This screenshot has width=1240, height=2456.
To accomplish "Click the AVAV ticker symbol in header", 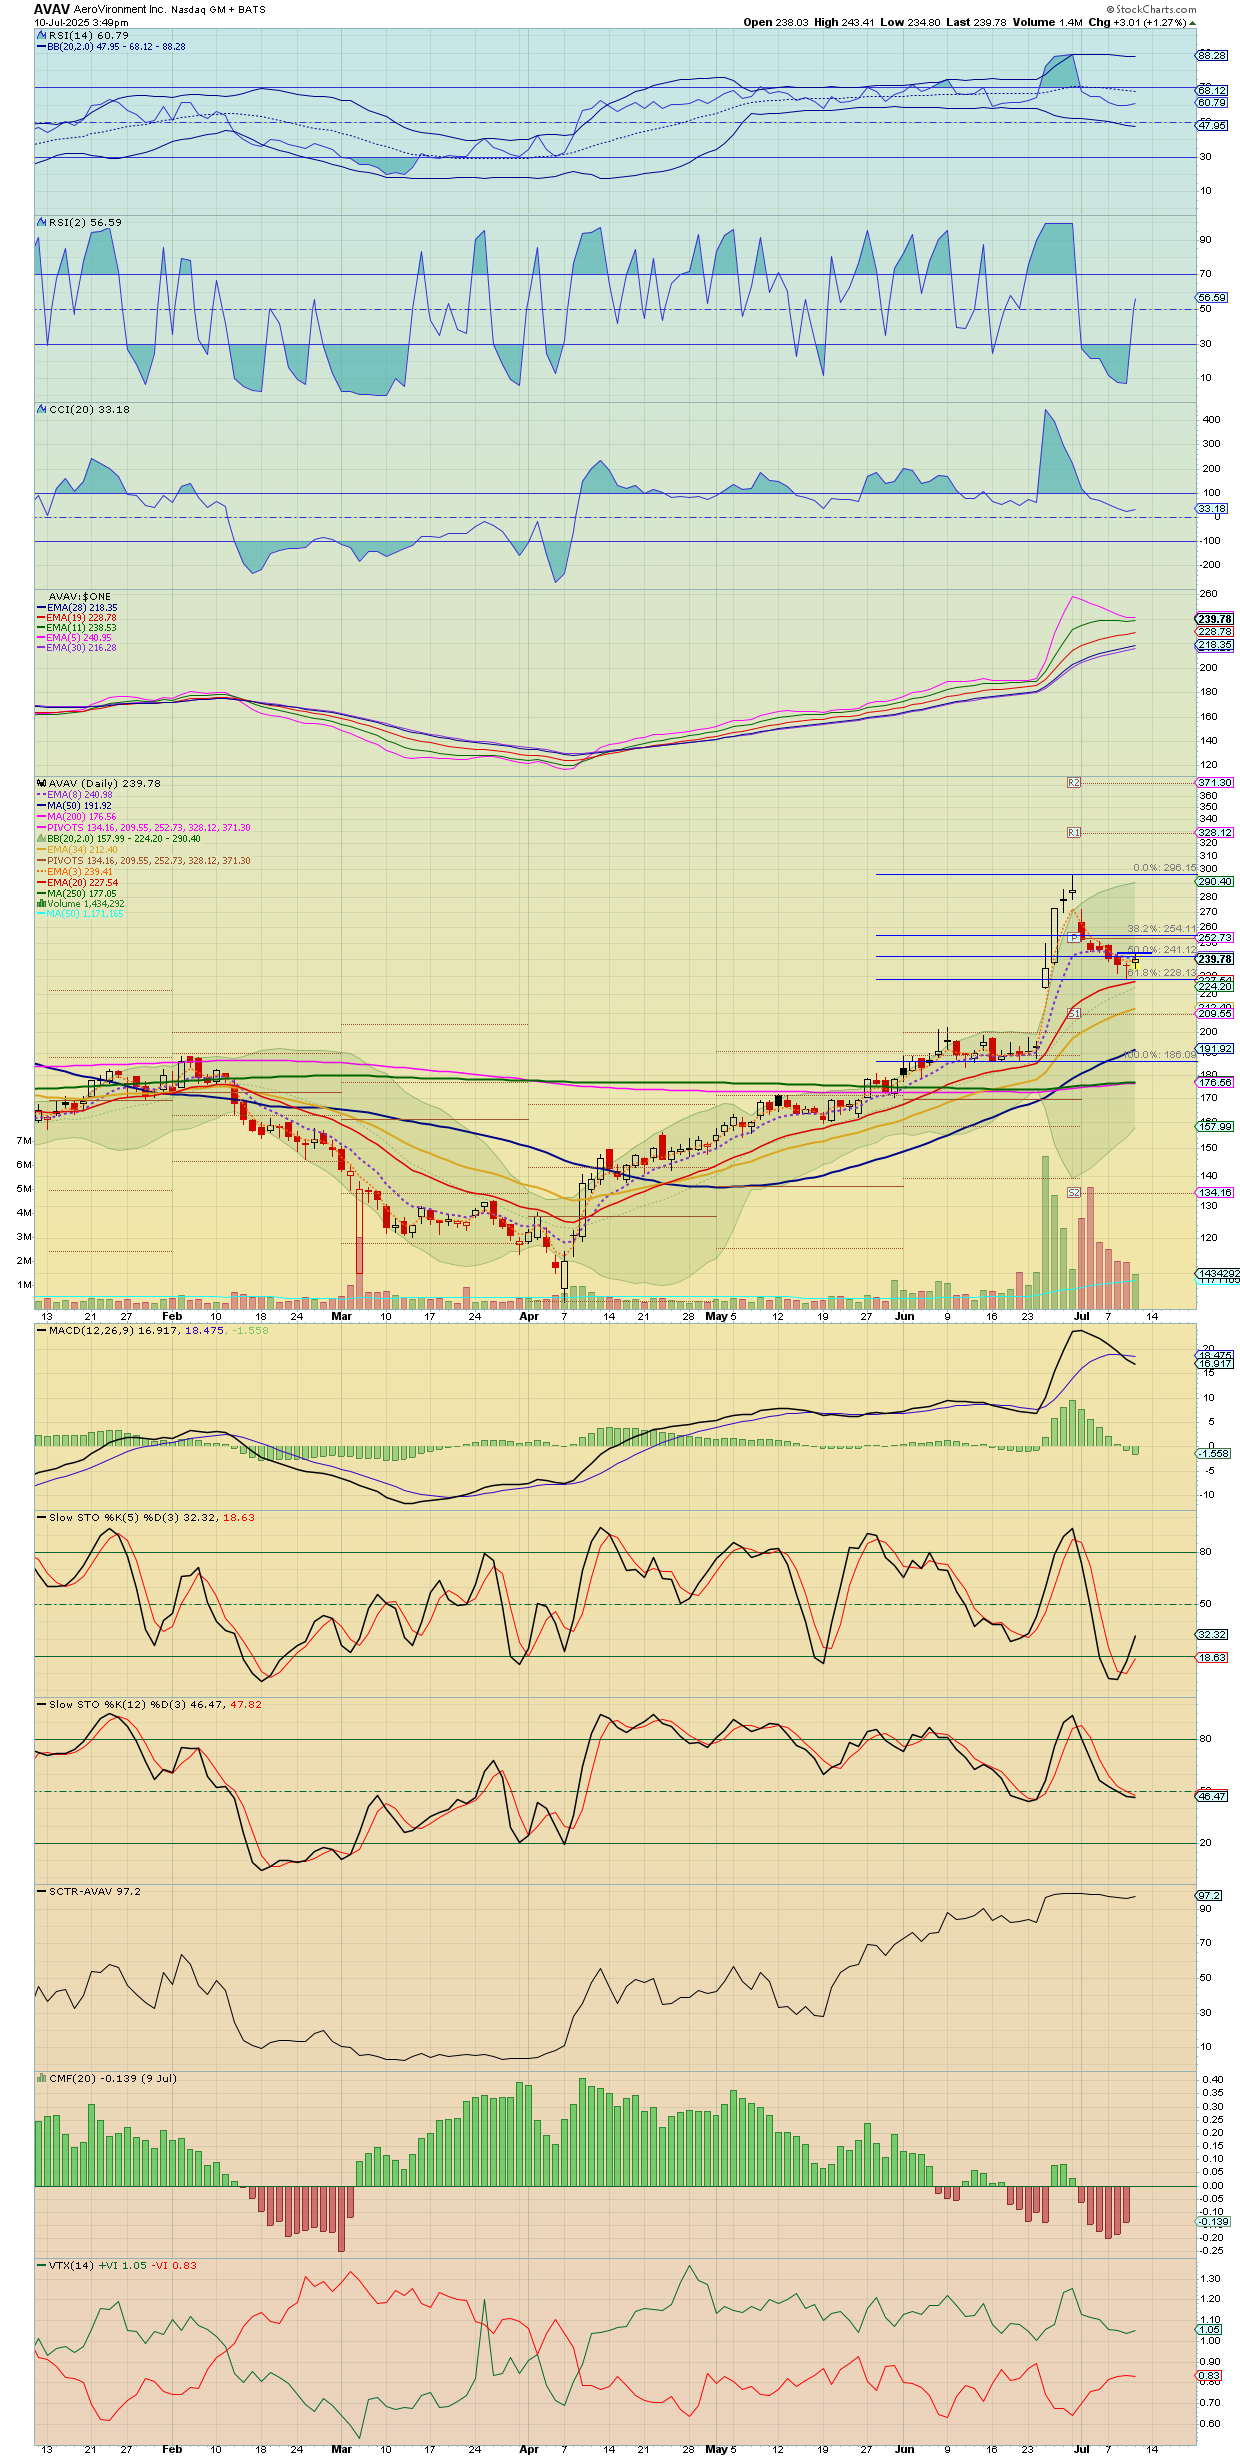I will [x=52, y=9].
